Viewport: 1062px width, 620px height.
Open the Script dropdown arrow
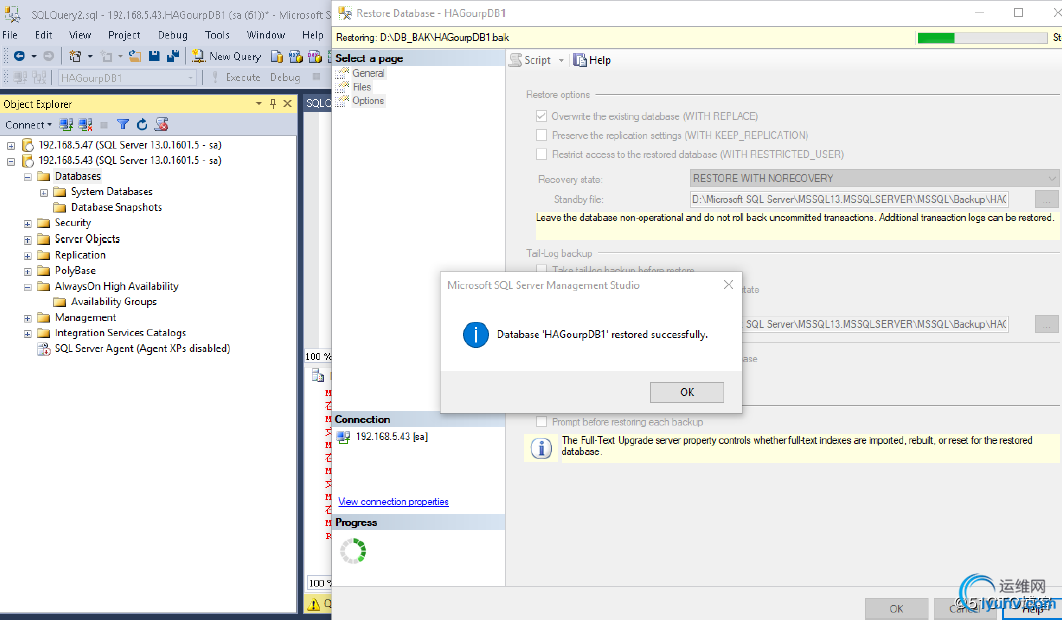click(561, 60)
